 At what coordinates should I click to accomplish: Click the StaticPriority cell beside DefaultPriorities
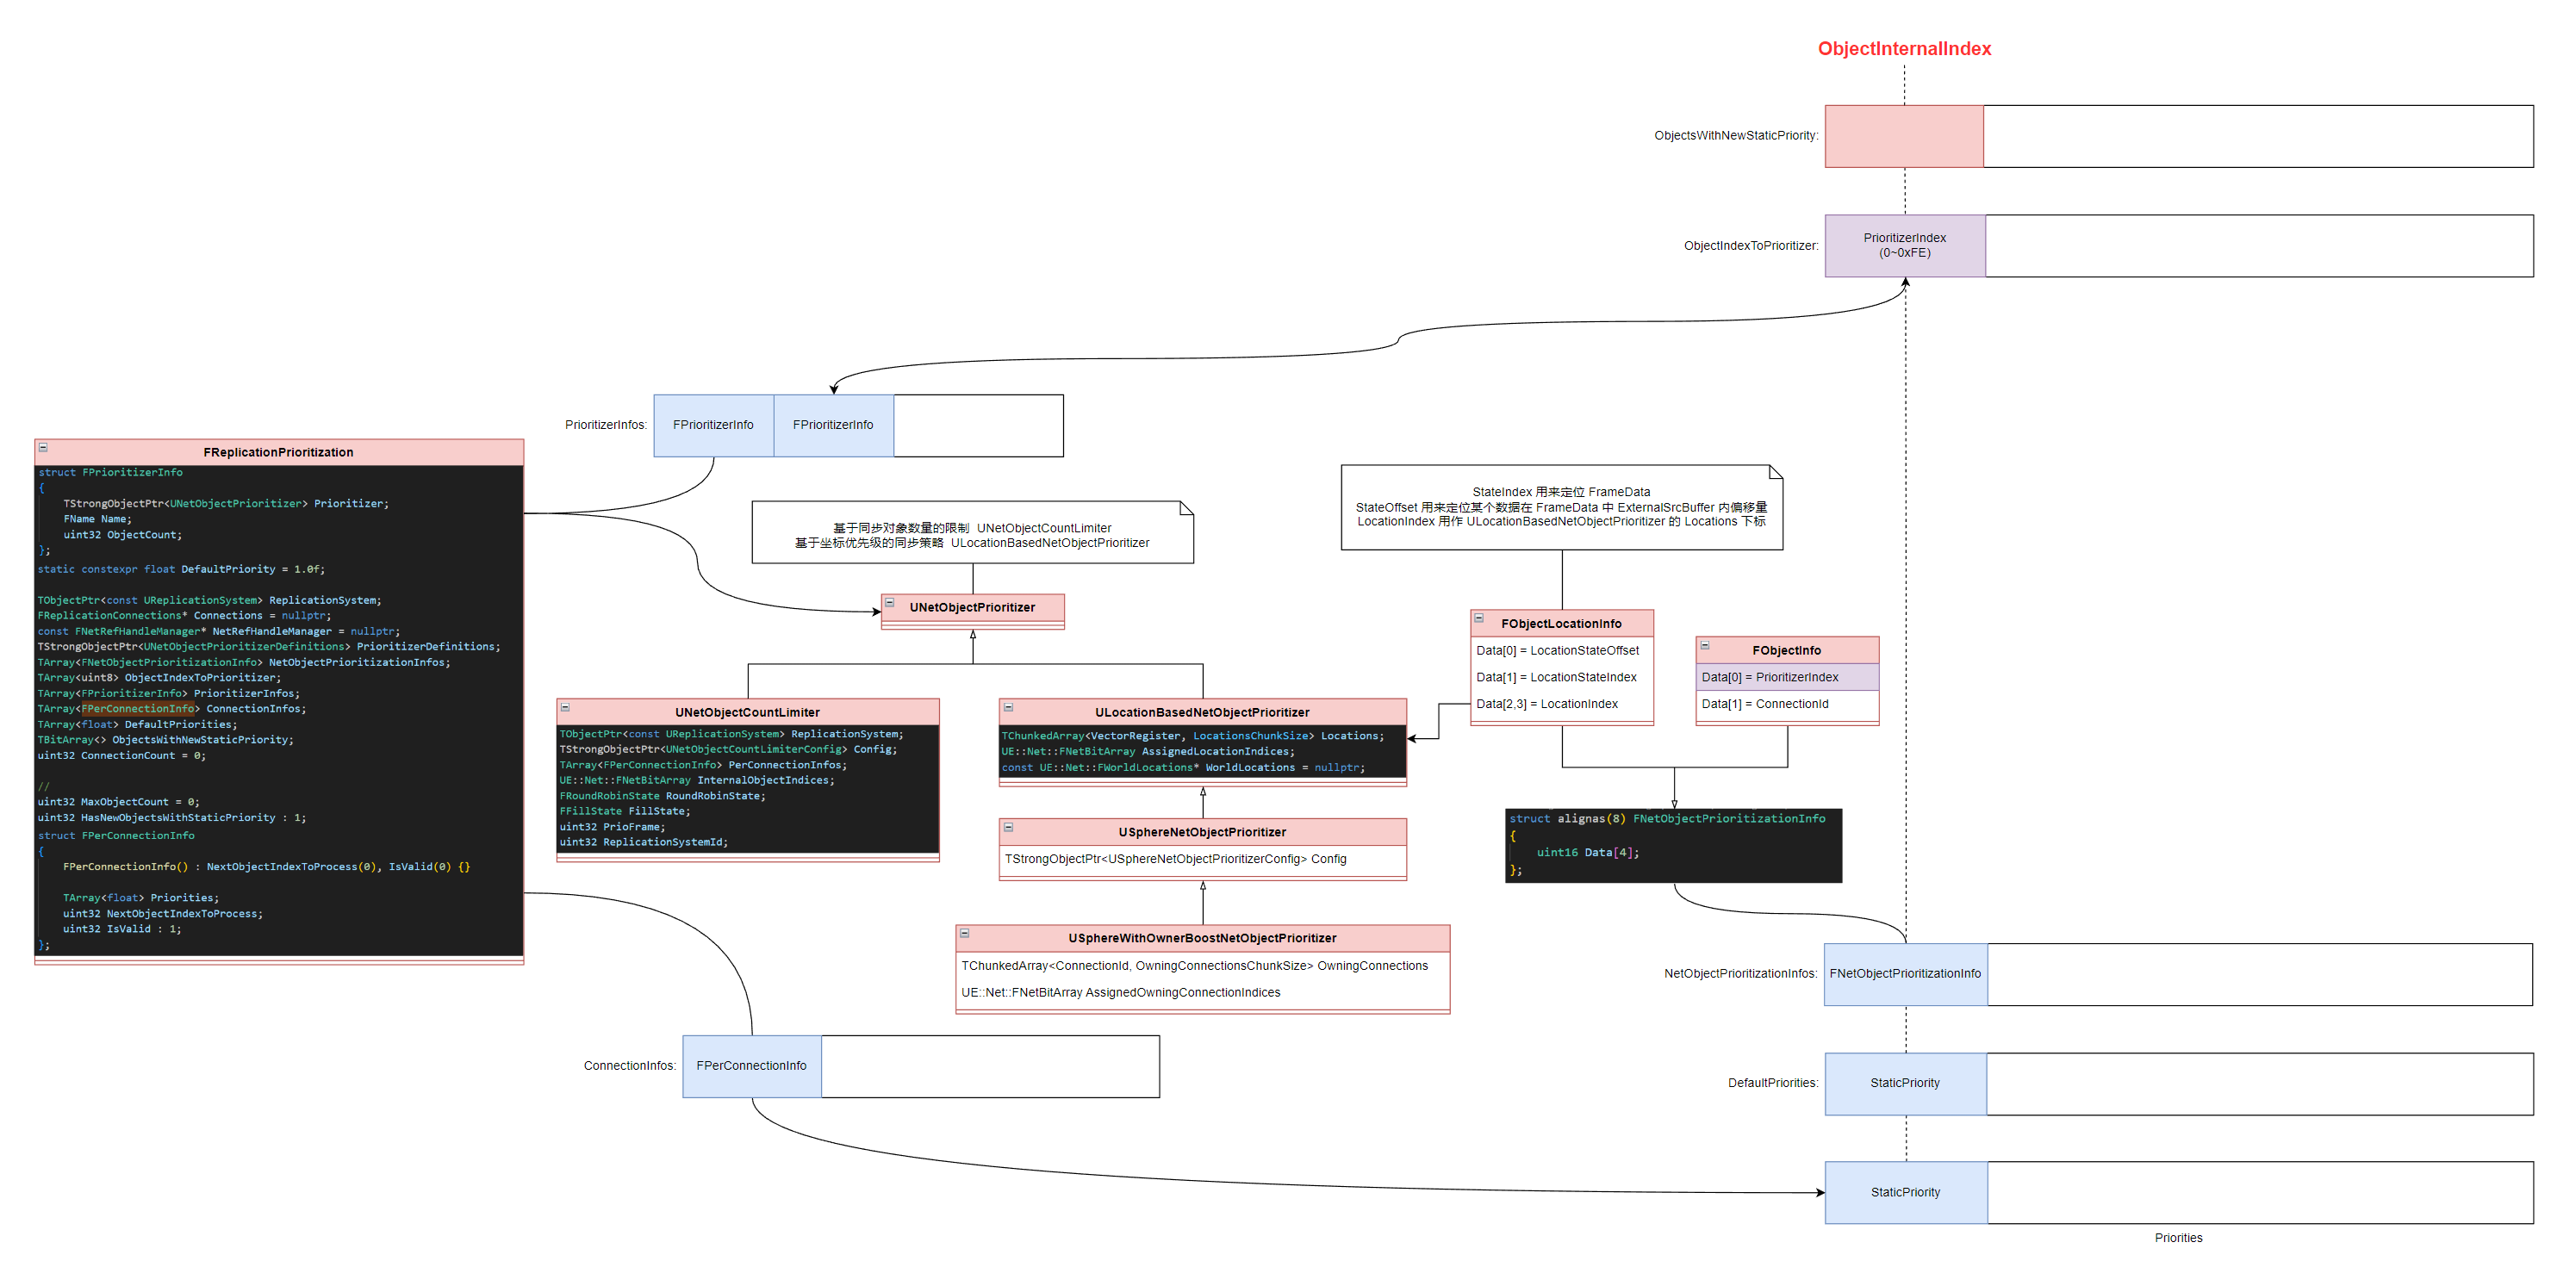coord(1904,1083)
